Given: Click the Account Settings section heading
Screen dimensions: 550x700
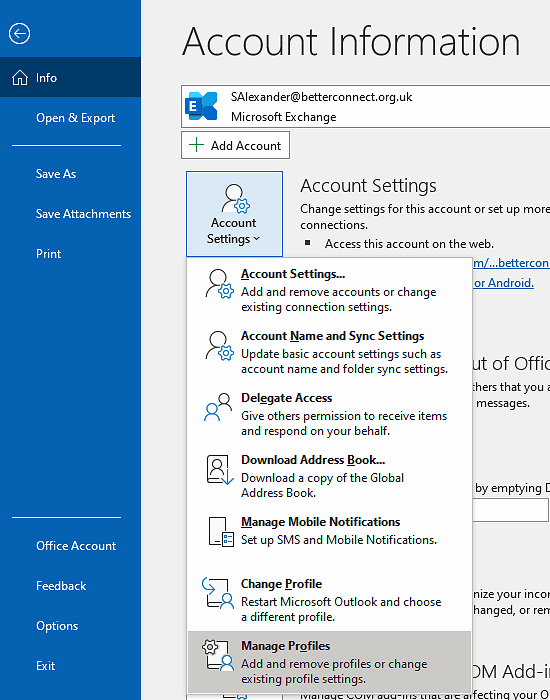Looking at the screenshot, I should pos(368,186).
